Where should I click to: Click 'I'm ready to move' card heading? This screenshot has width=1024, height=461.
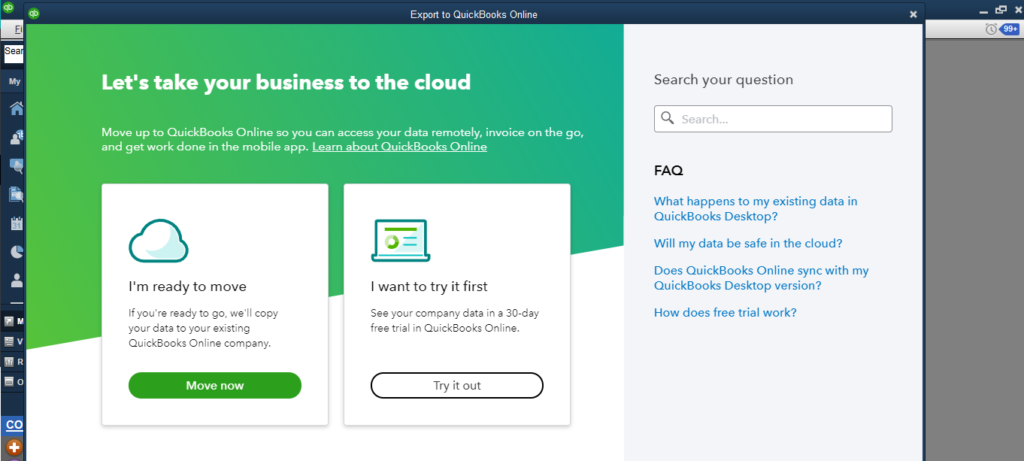pos(187,287)
